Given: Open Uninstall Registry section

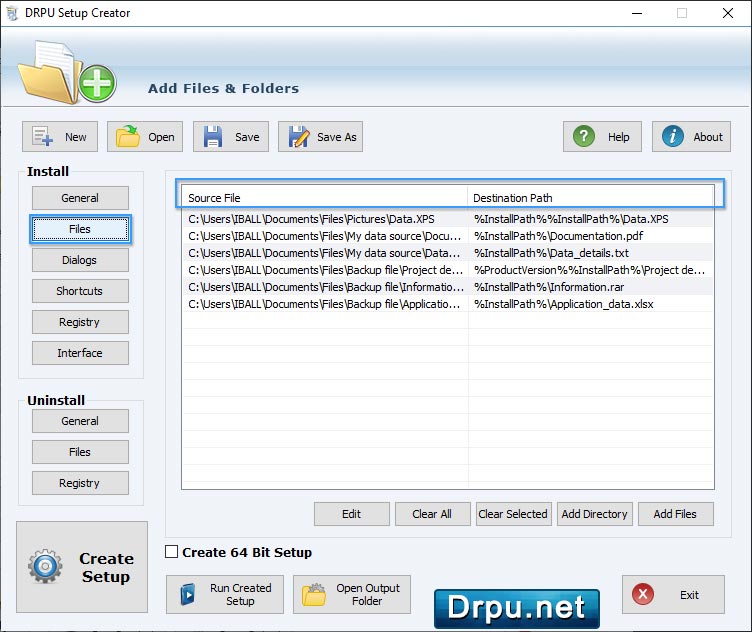Looking at the screenshot, I should (80, 483).
